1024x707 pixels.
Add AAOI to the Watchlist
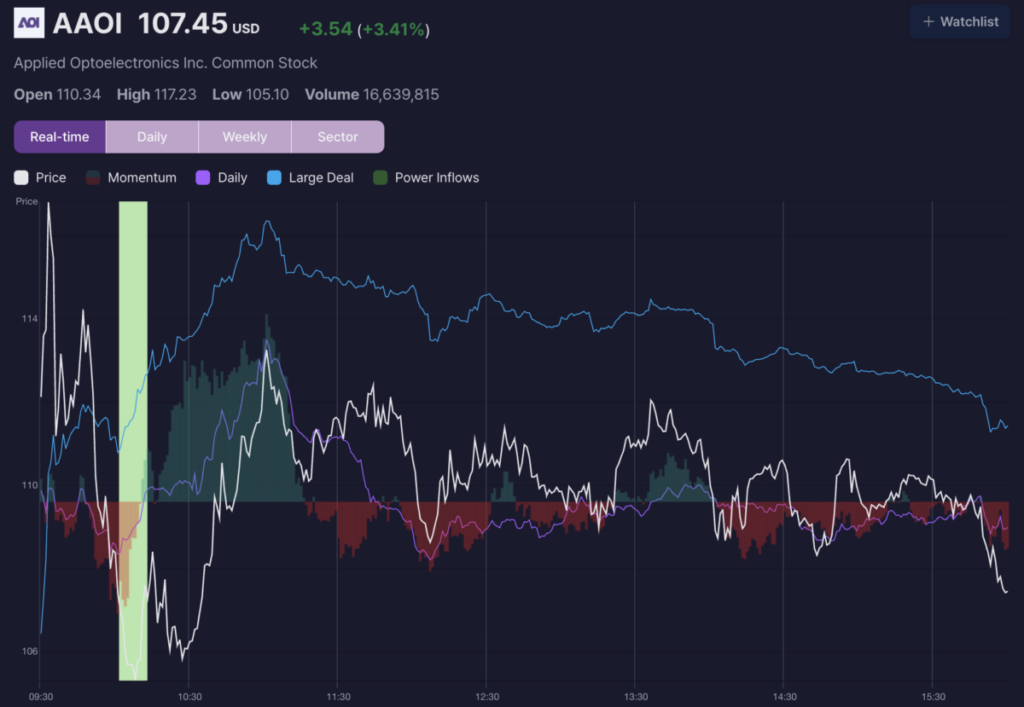[959, 22]
